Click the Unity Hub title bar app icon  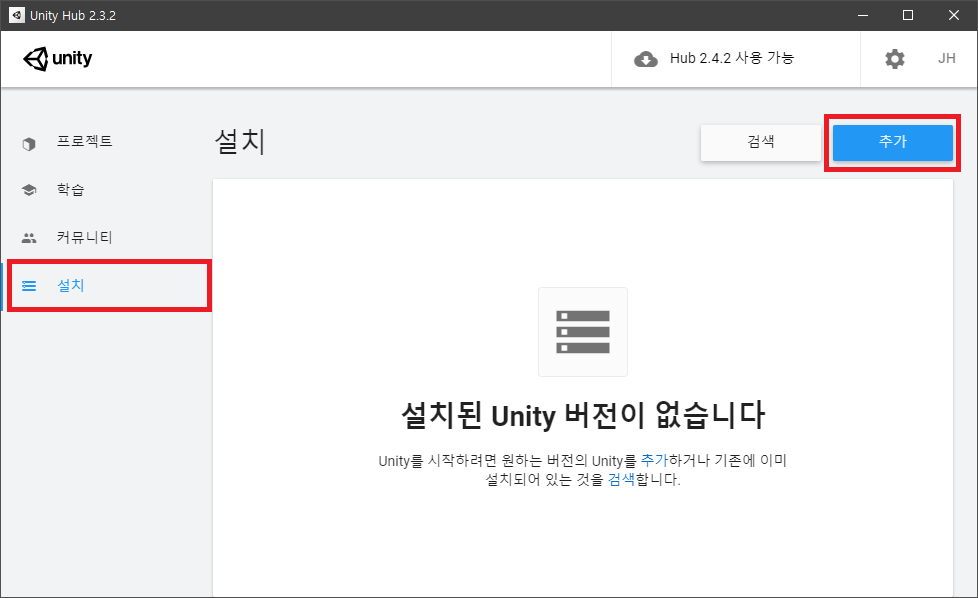point(16,15)
